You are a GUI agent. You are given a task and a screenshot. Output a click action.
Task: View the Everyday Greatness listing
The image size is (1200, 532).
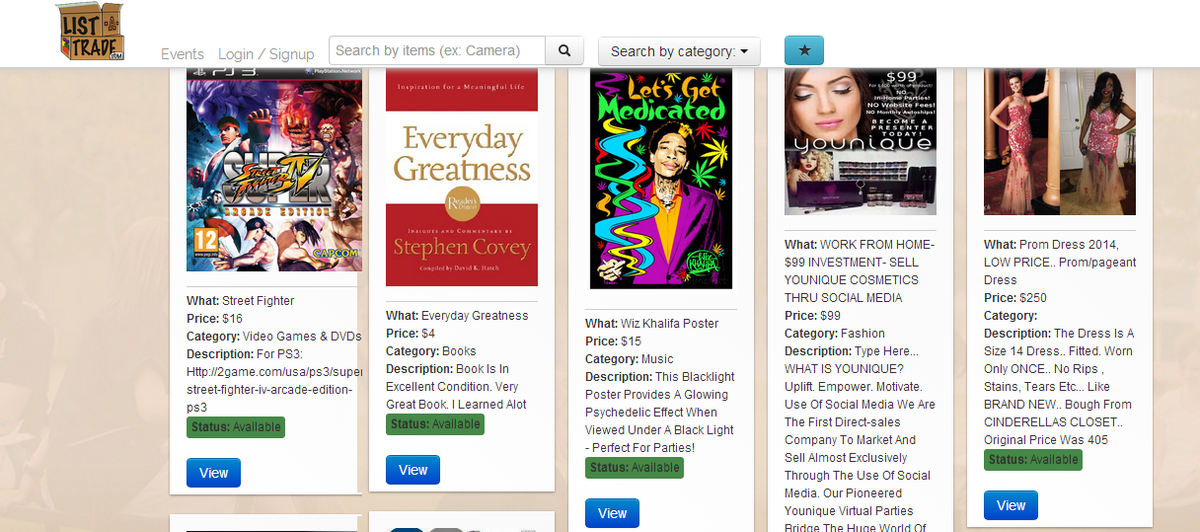point(413,470)
